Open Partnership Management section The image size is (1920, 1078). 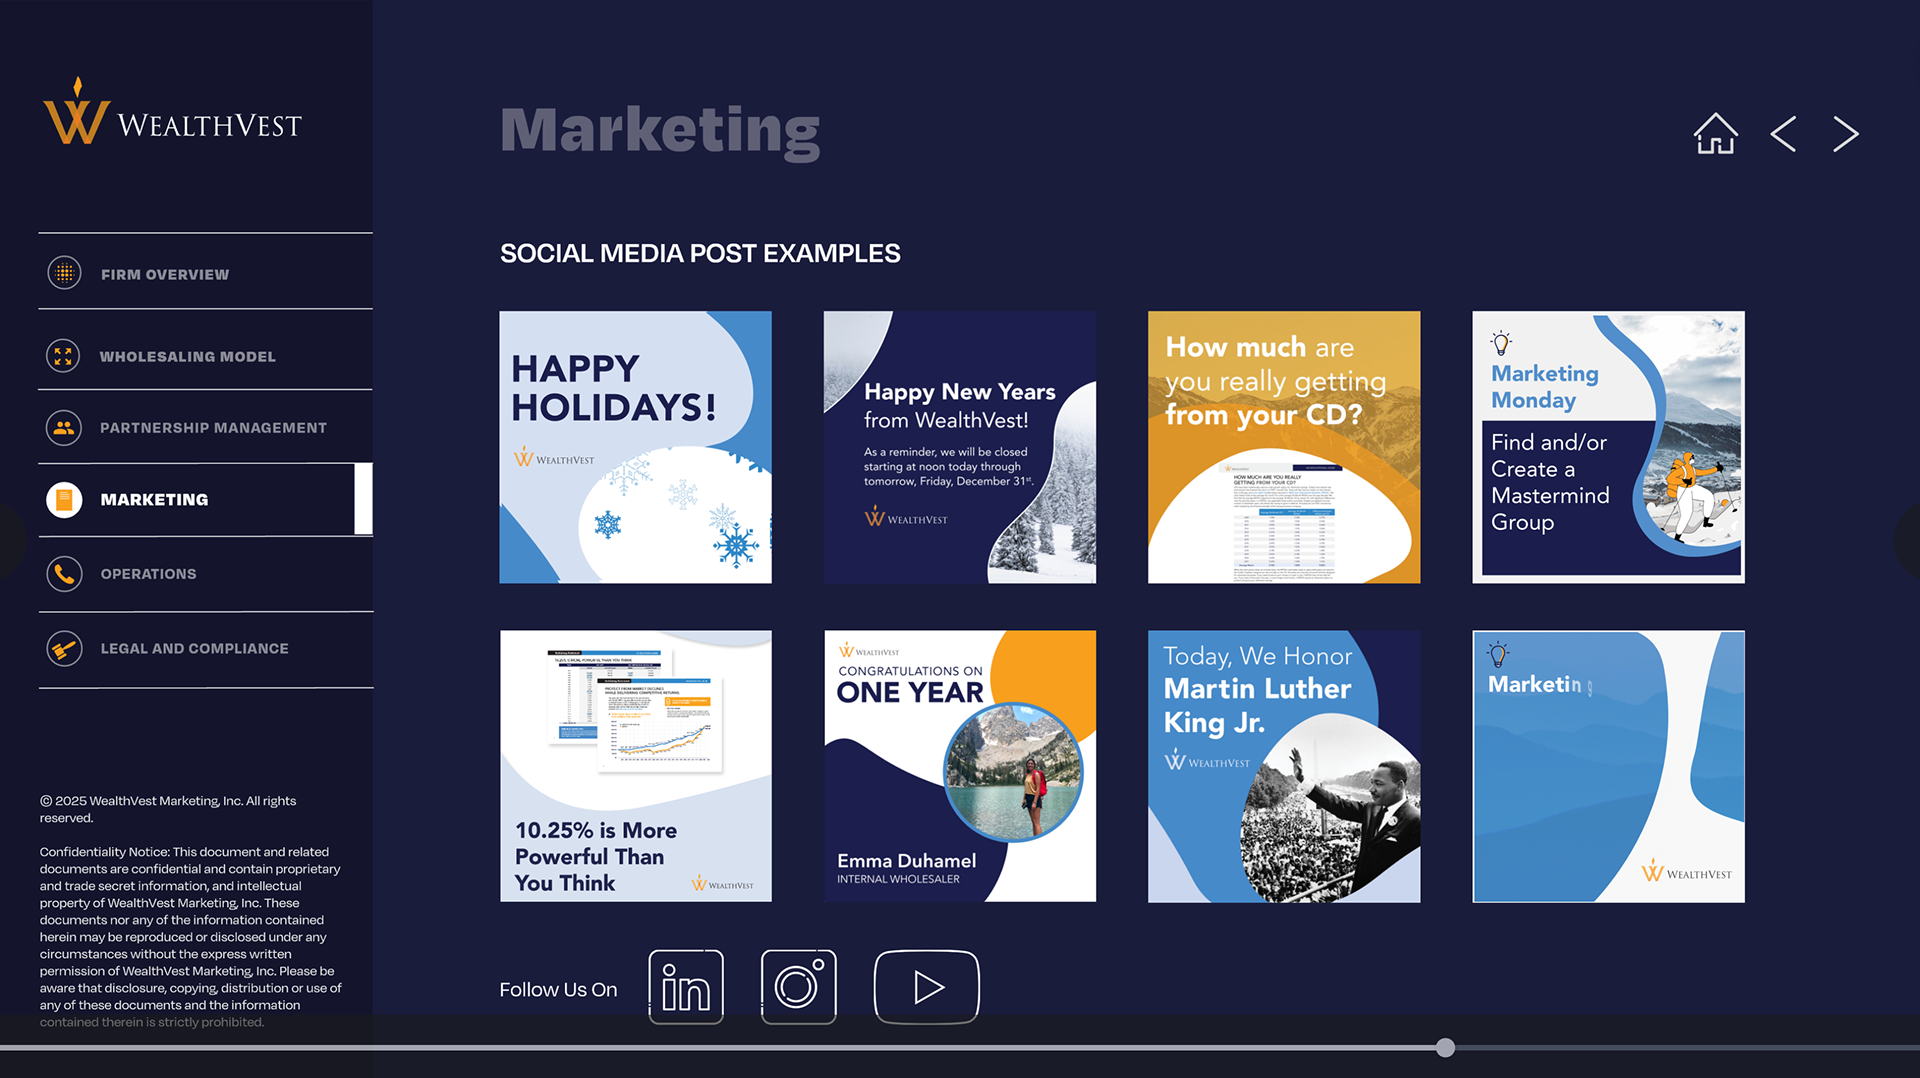click(205, 428)
